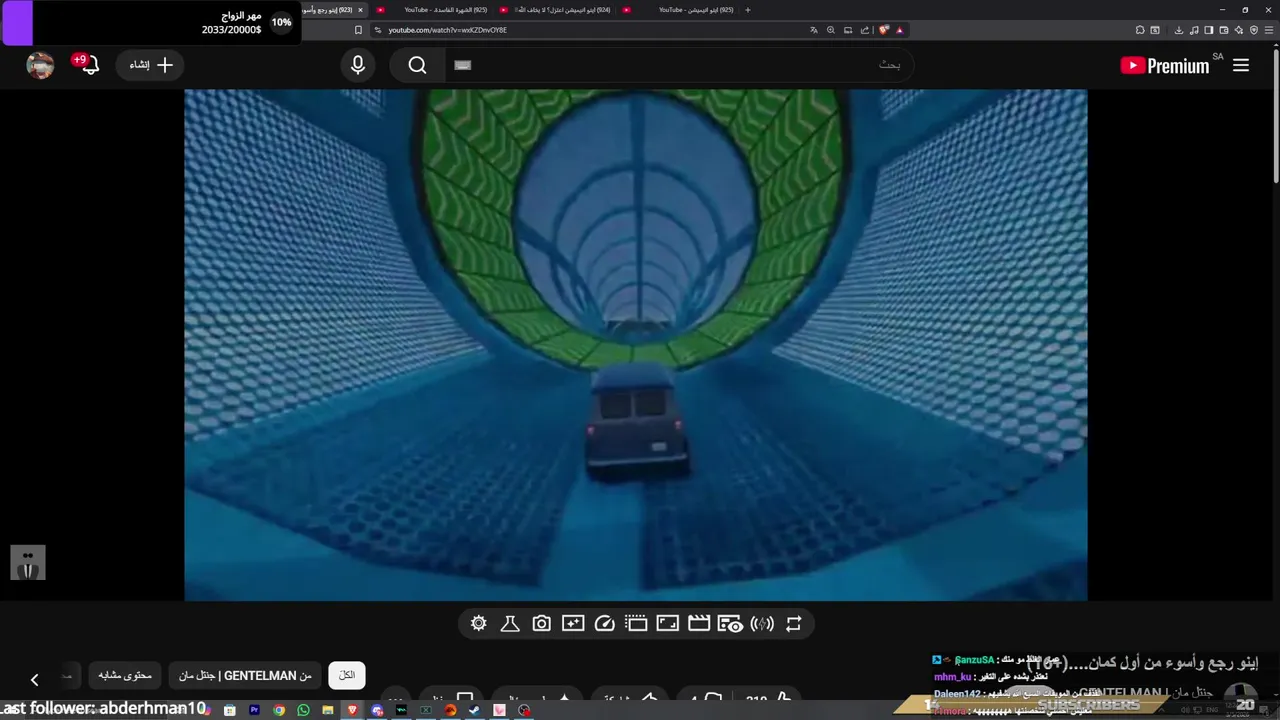This screenshot has height=720, width=1280.
Task: Open the playback speed gauge icon
Action: [x=604, y=624]
